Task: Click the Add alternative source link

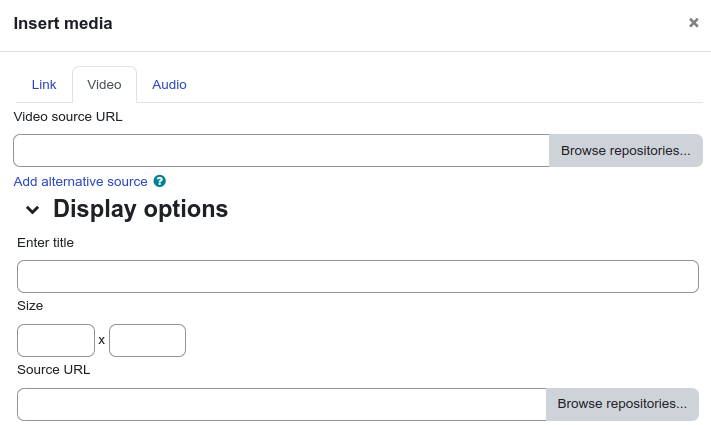Action: pos(80,182)
